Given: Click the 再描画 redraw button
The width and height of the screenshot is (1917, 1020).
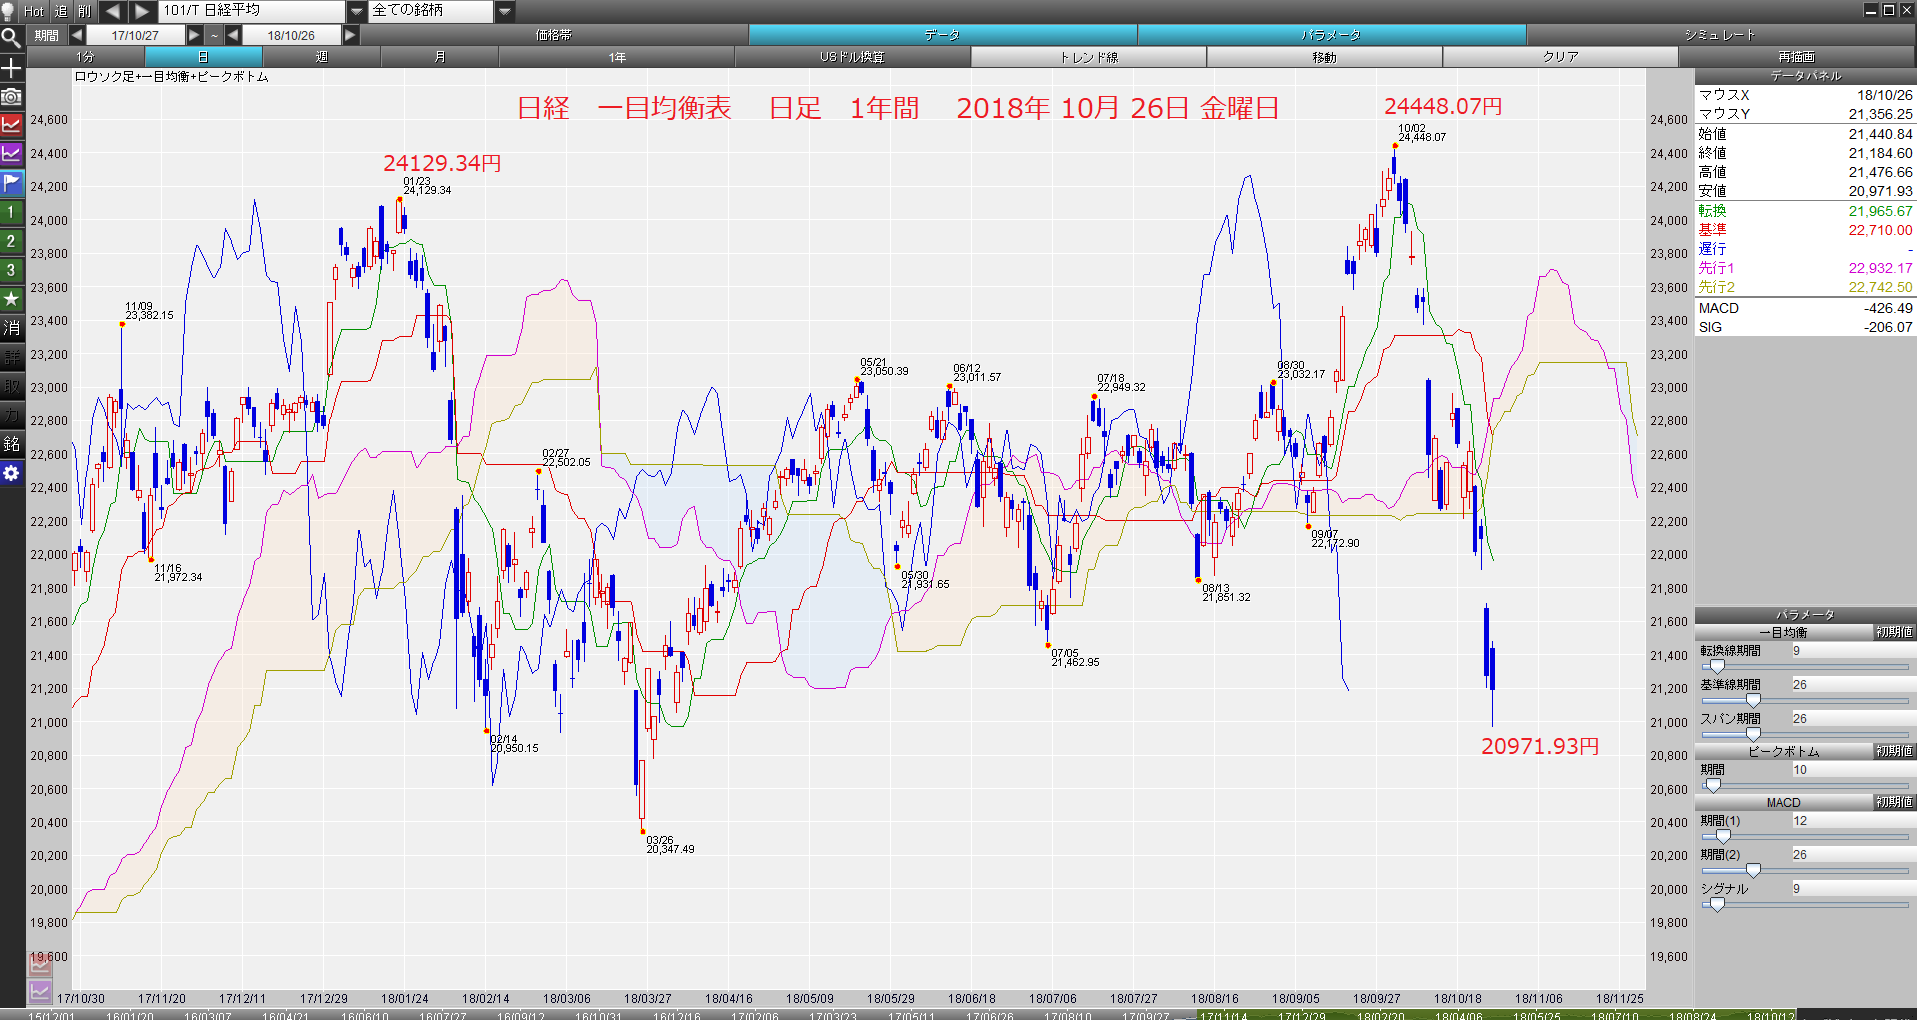Looking at the screenshot, I should [1797, 57].
